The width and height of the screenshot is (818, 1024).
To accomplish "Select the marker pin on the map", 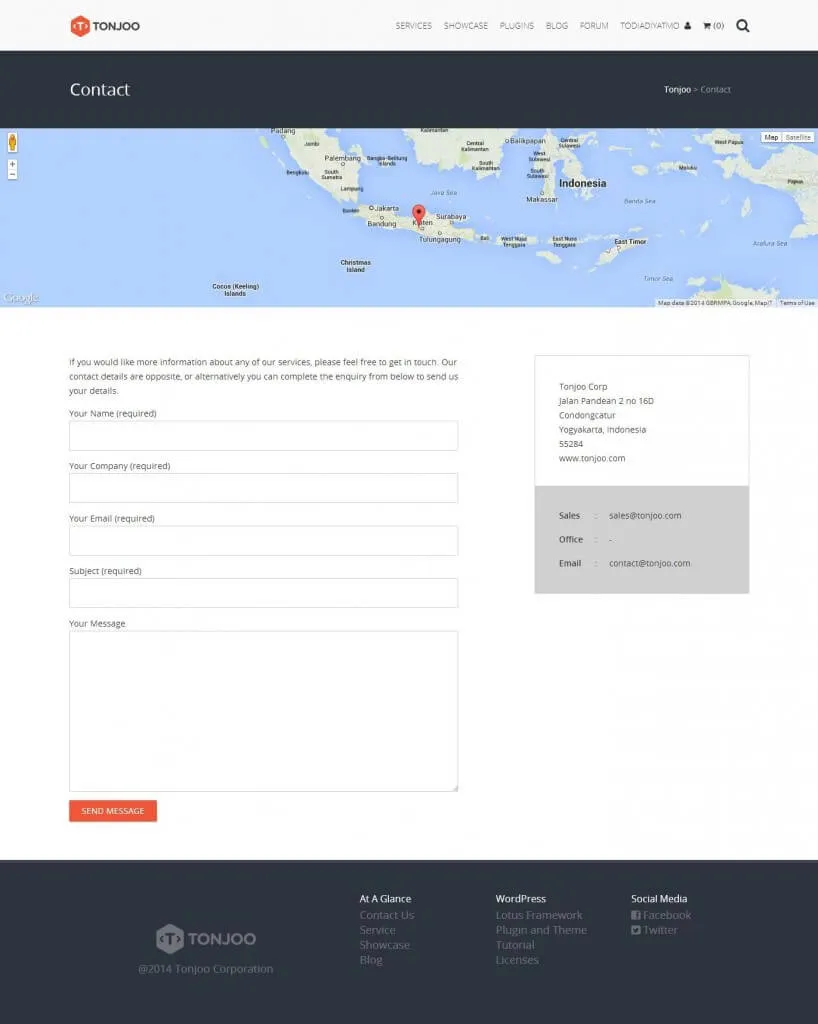I will tap(419, 212).
